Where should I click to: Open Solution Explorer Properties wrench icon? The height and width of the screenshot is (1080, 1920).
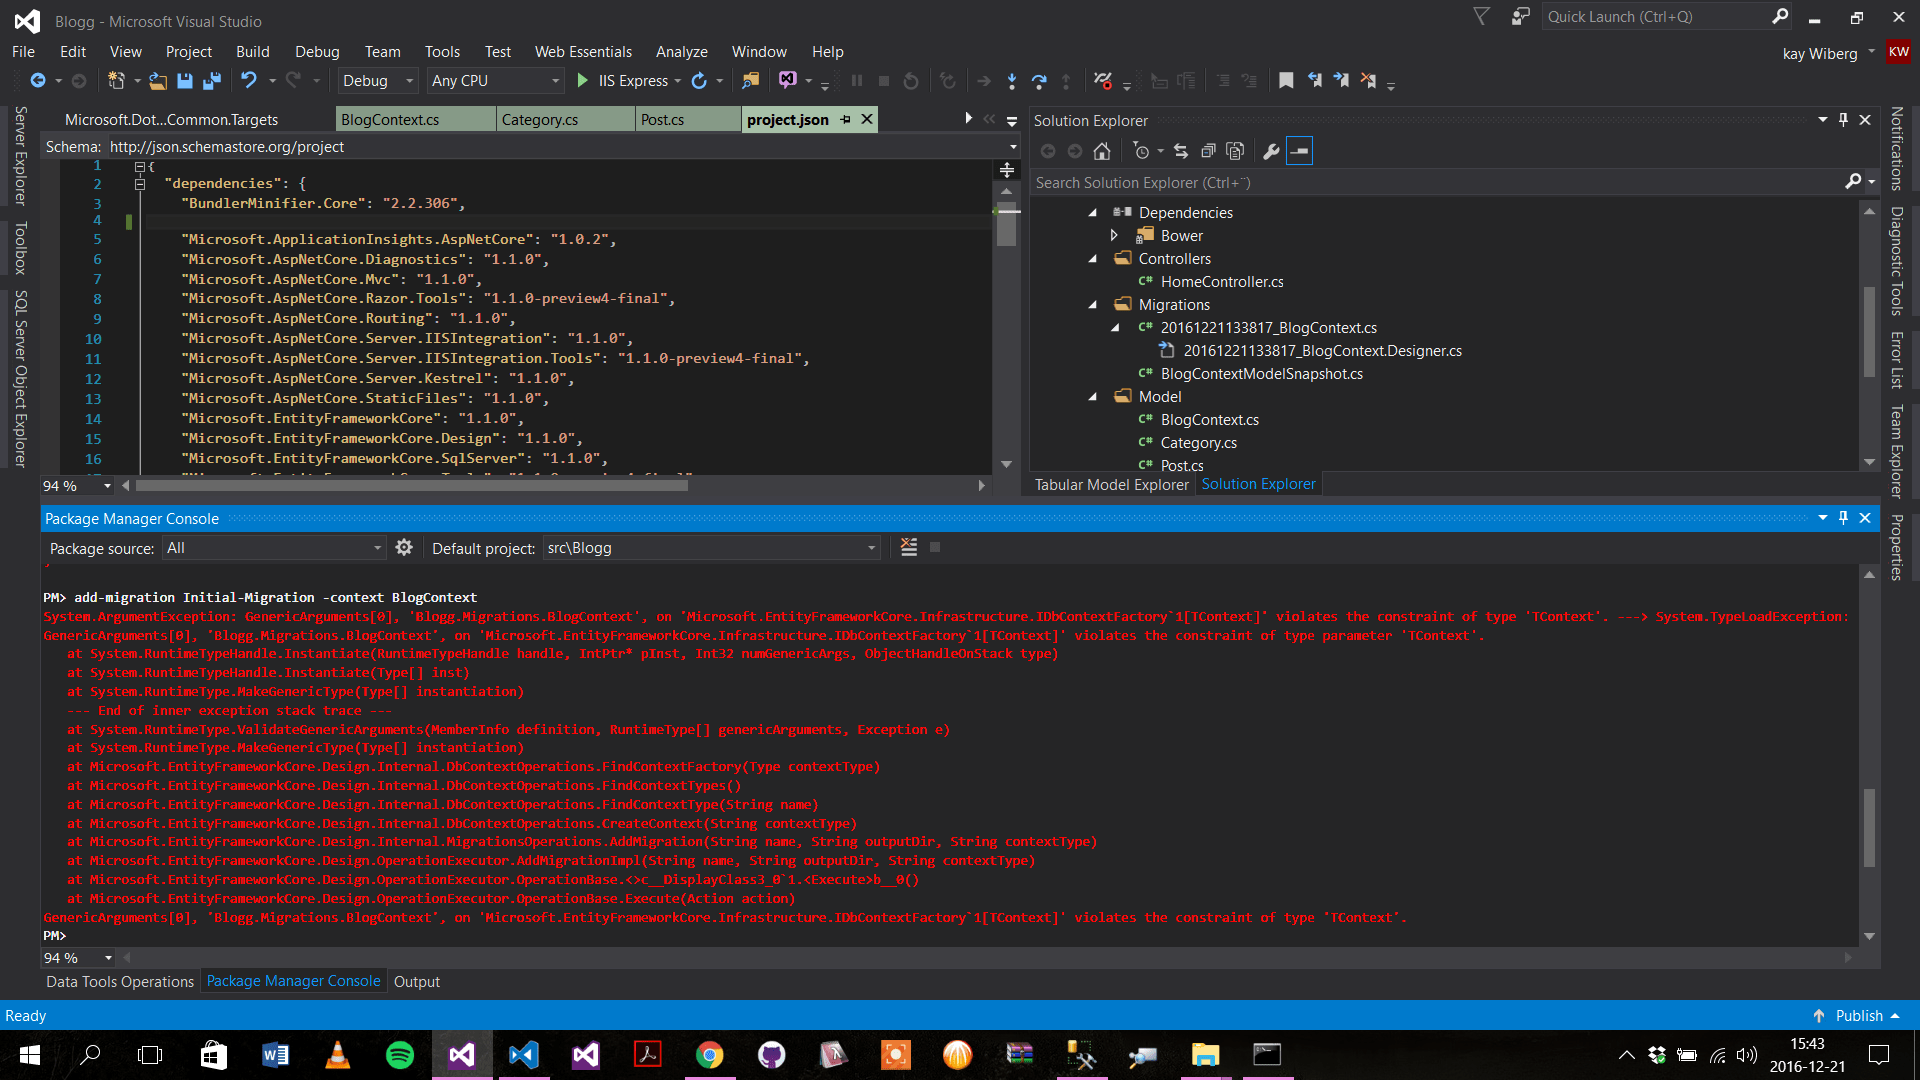[x=1271, y=151]
